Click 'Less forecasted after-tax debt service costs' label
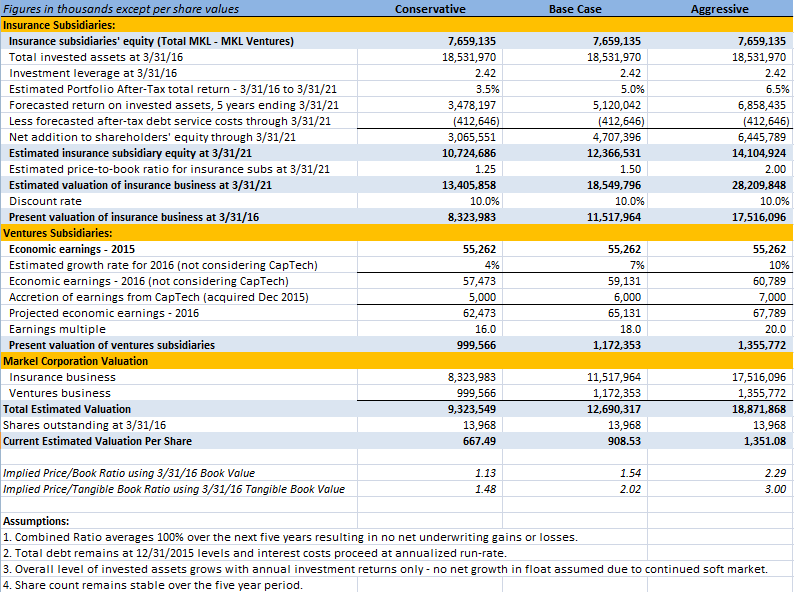This screenshot has height=592, width=794. pos(170,121)
